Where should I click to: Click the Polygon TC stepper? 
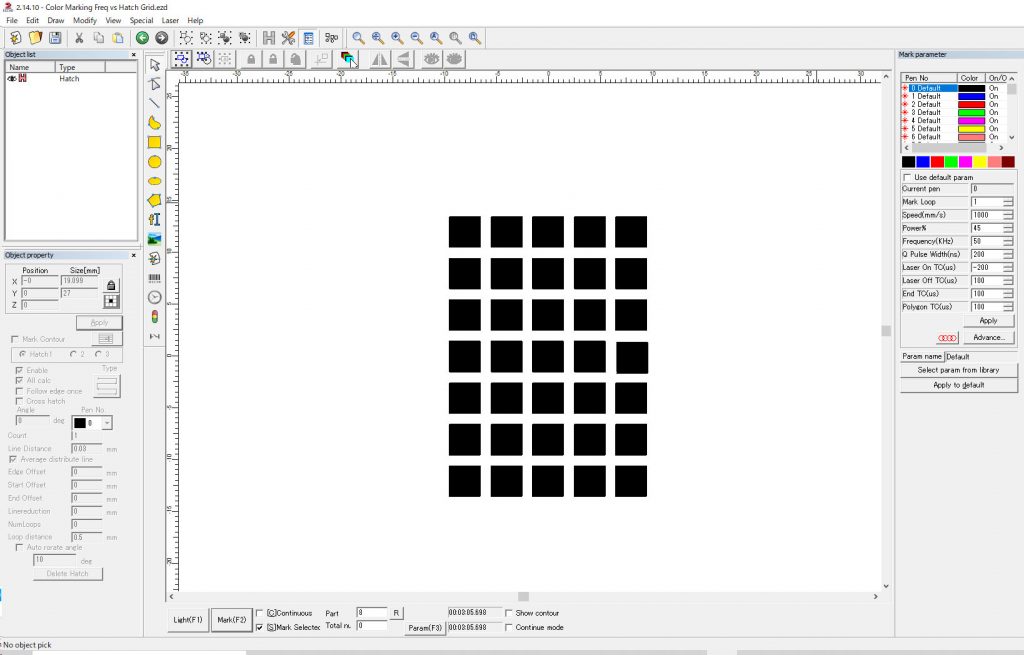click(x=1008, y=307)
